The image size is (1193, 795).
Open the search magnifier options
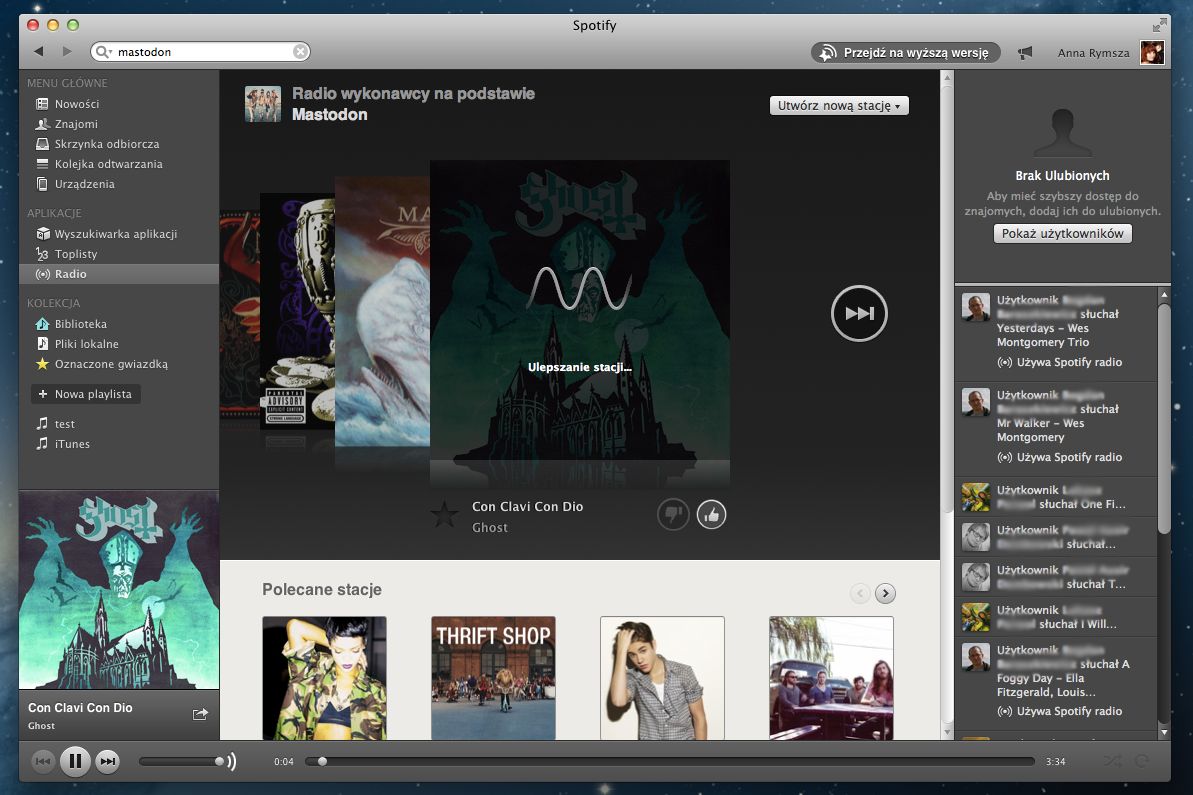tap(103, 52)
